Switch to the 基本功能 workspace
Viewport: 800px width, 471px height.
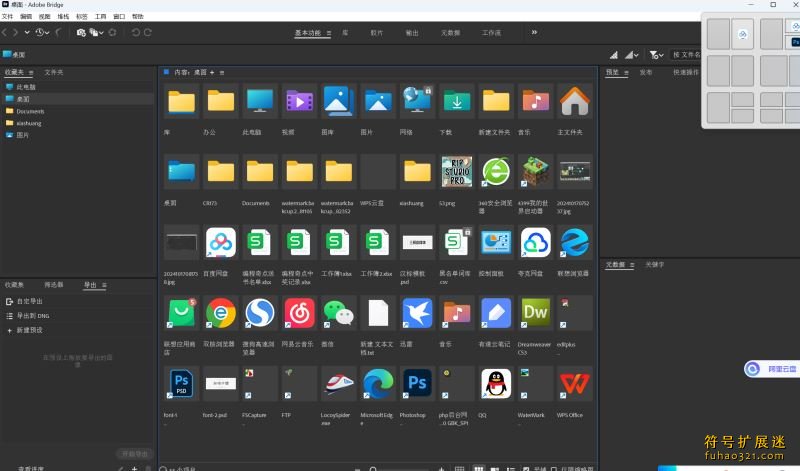point(308,33)
